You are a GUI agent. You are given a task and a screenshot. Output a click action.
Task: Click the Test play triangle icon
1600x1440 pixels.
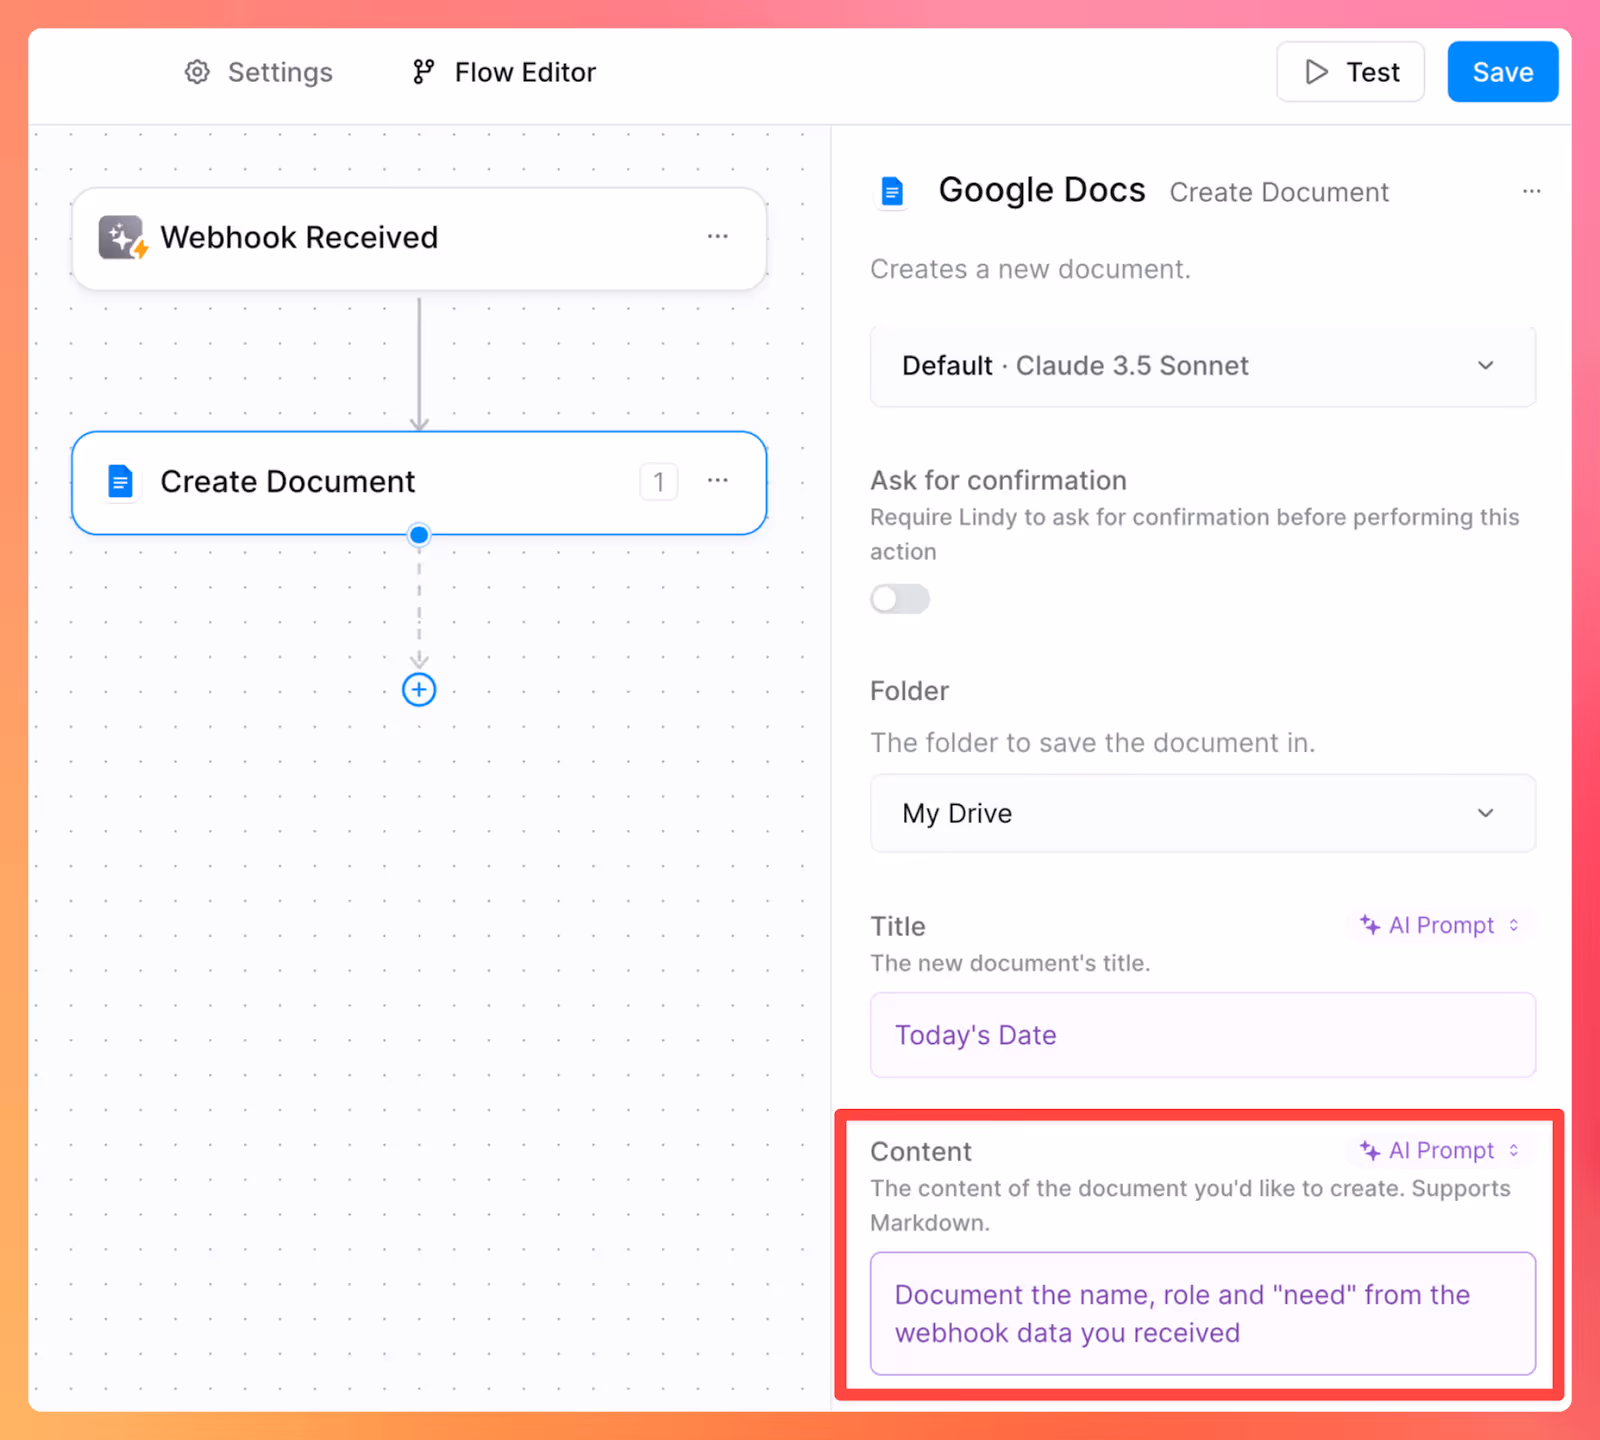click(x=1317, y=72)
